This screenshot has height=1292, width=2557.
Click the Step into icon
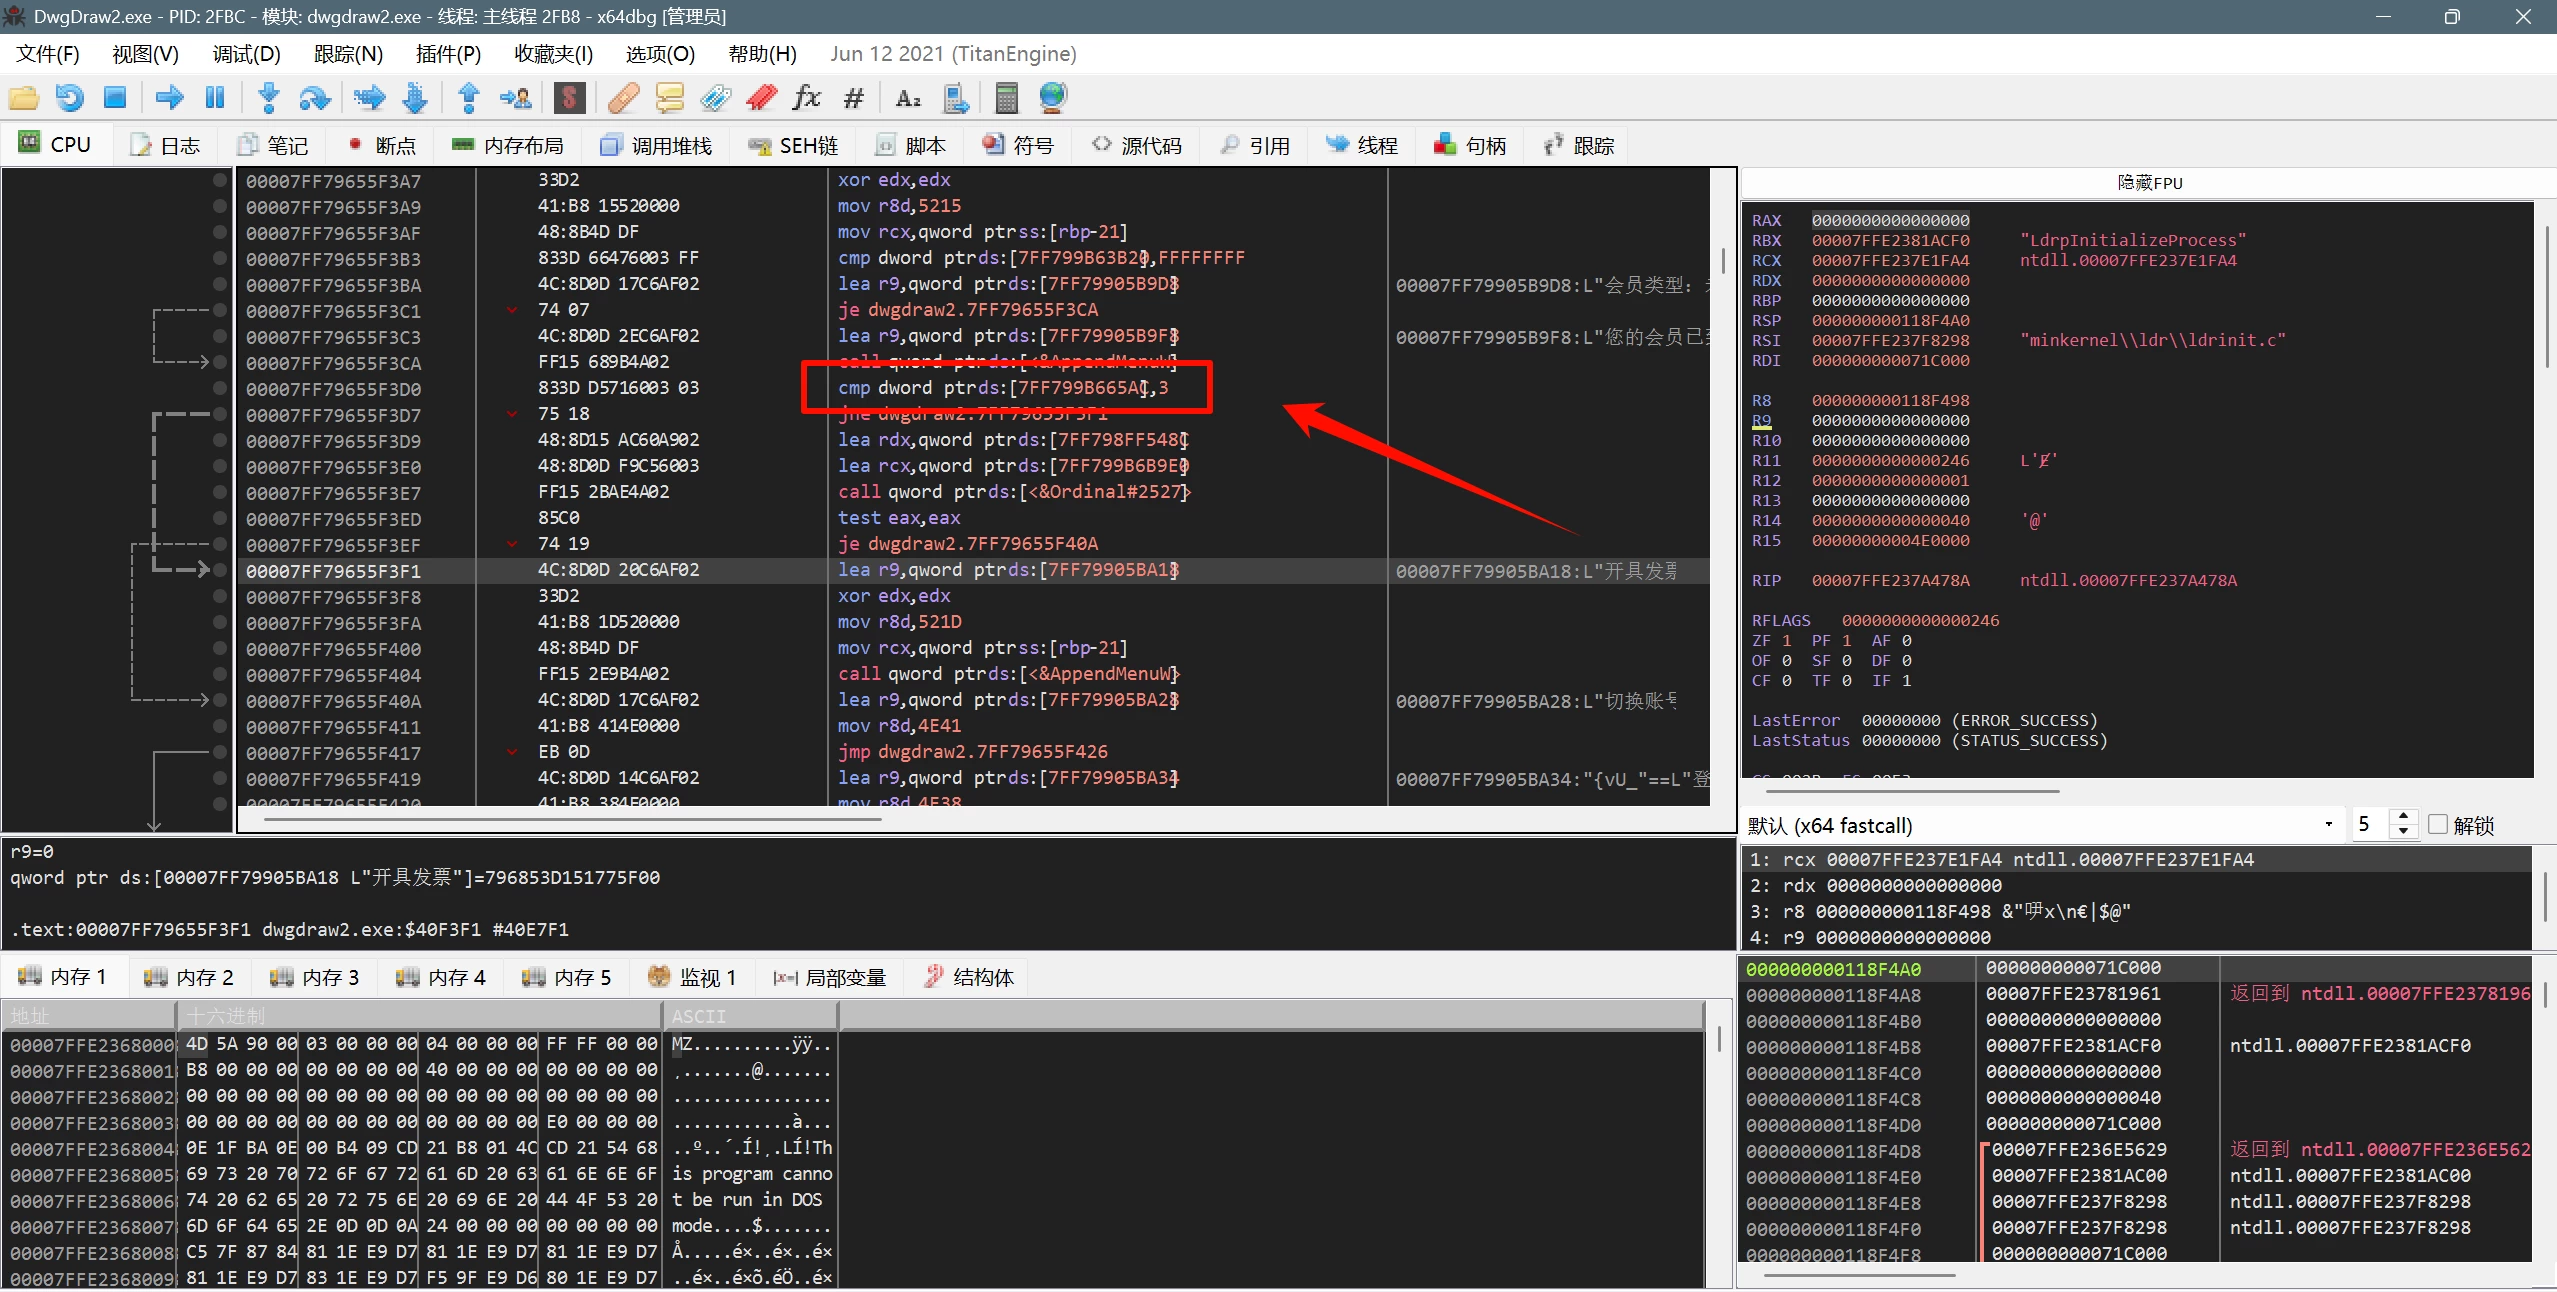point(268,98)
